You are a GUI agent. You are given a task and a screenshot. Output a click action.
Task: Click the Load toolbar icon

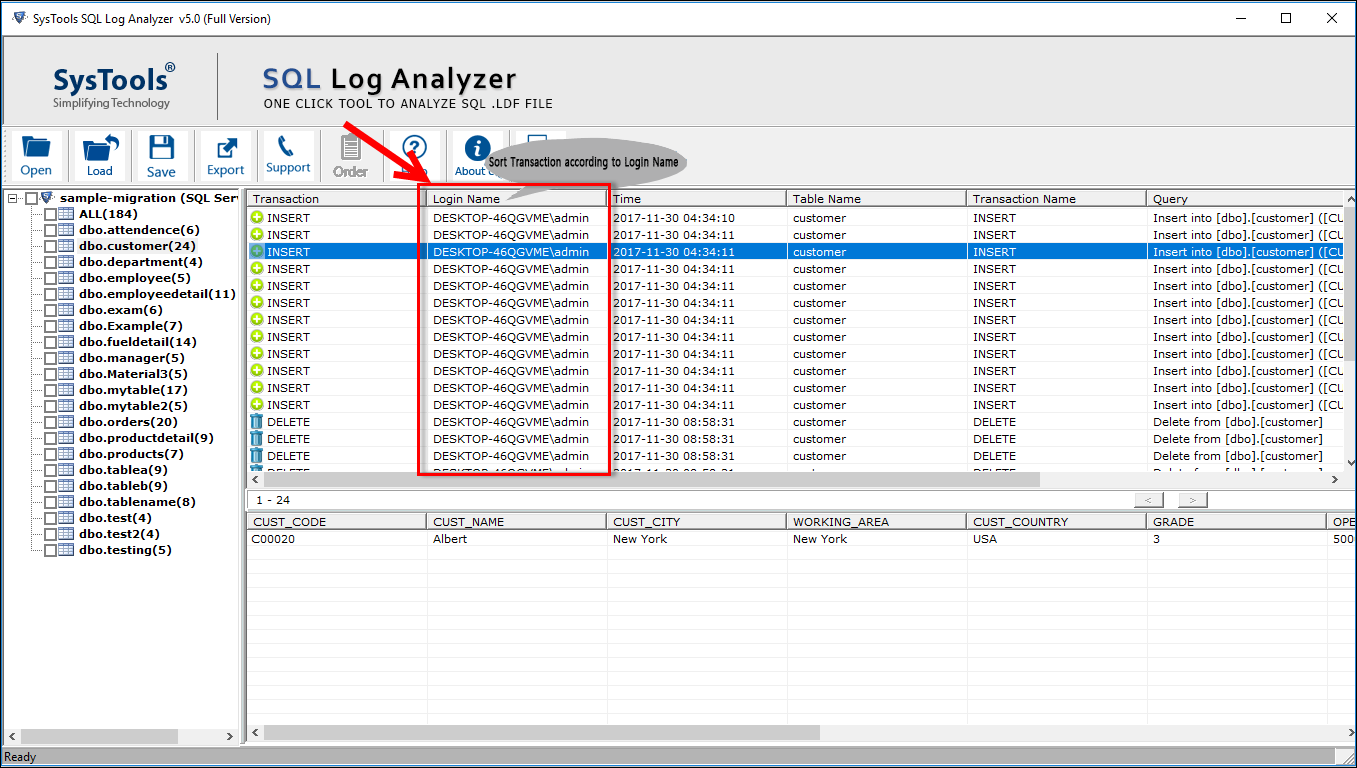click(x=100, y=148)
